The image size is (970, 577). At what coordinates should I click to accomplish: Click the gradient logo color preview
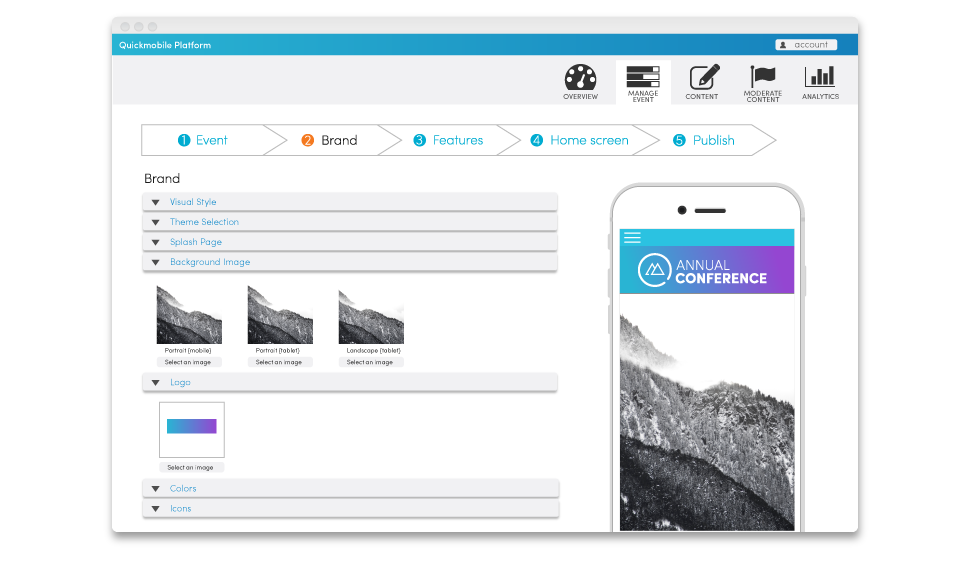click(191, 426)
